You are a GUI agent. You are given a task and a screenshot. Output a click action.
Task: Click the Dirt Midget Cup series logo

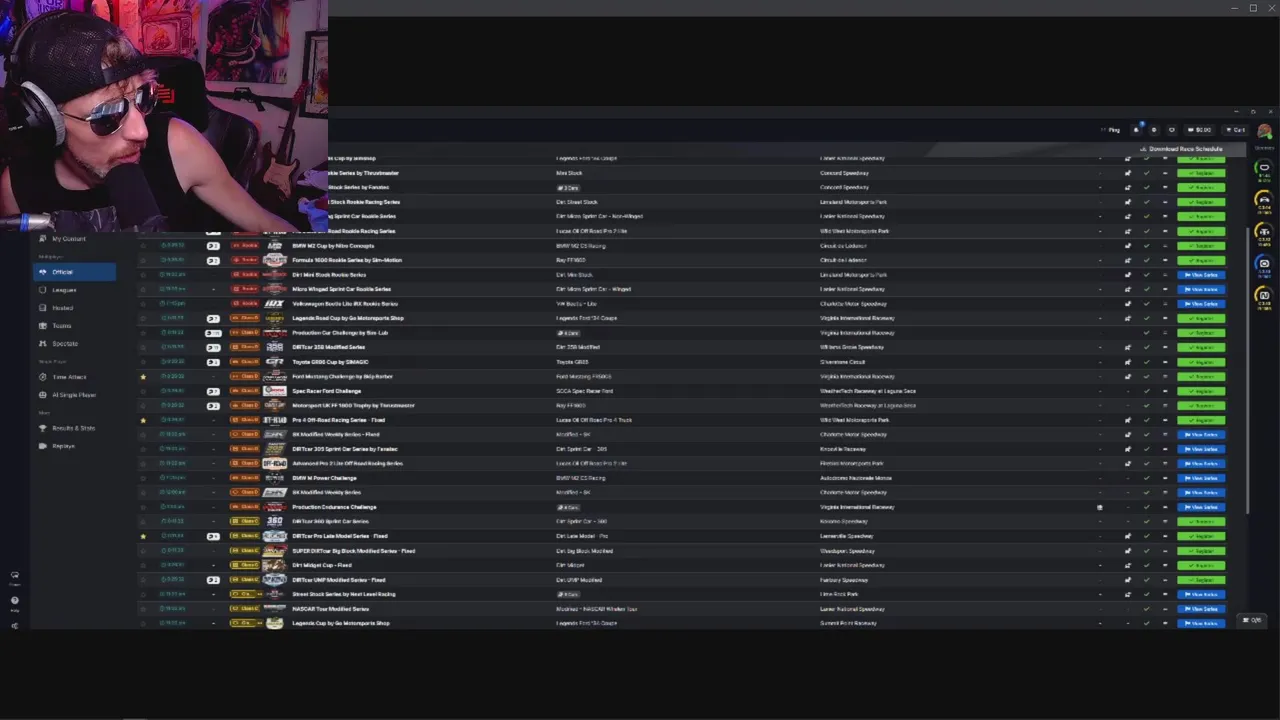click(274, 565)
